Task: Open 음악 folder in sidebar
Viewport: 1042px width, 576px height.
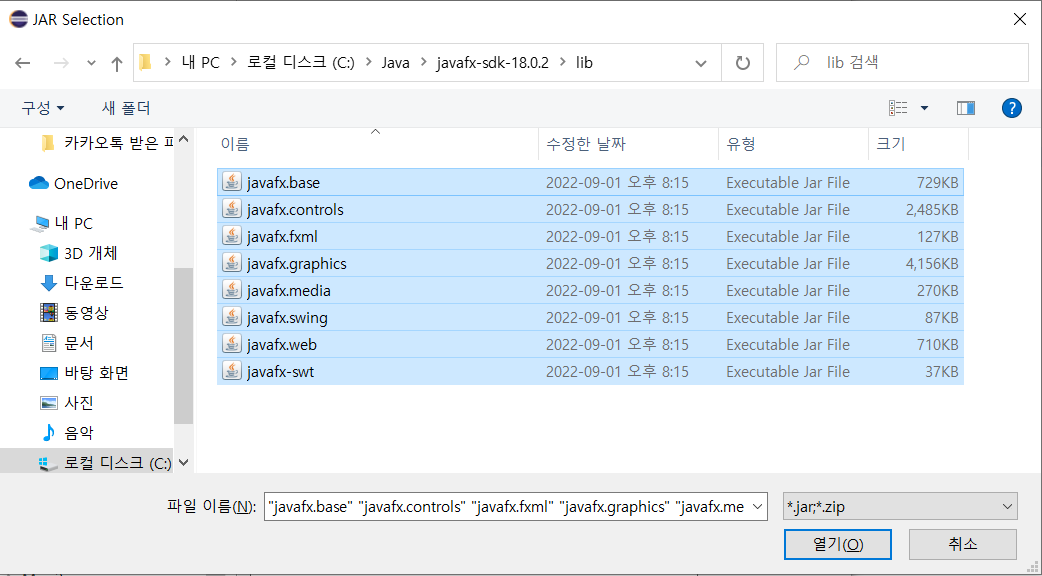Action: (66, 433)
